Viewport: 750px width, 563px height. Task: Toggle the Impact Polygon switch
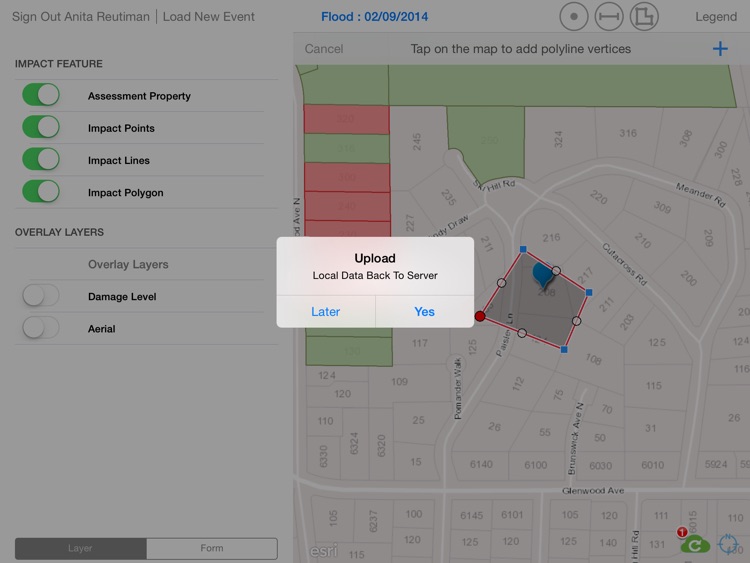tap(41, 191)
